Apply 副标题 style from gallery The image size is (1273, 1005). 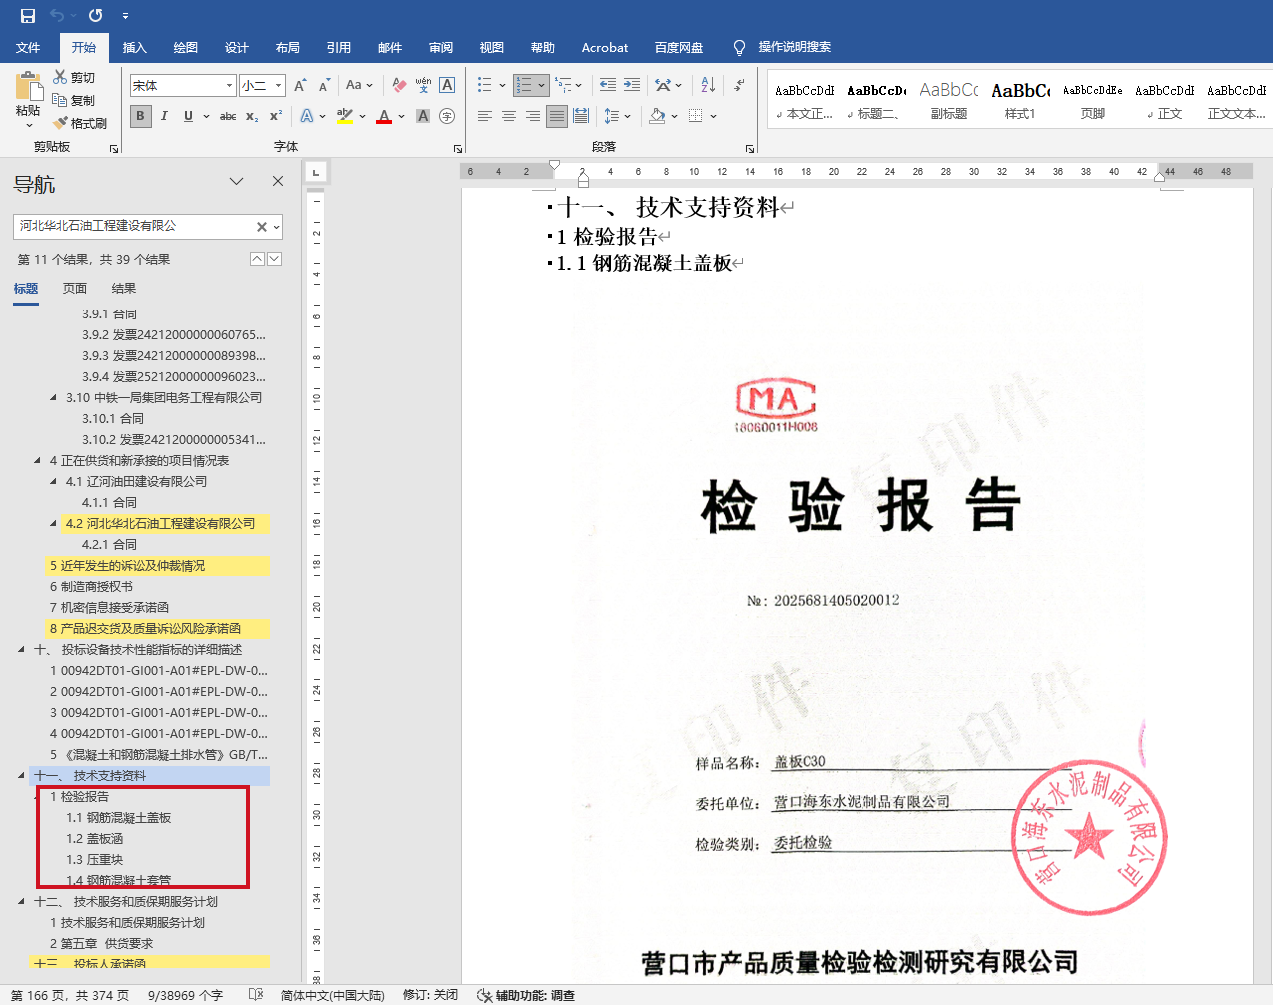coord(949,100)
